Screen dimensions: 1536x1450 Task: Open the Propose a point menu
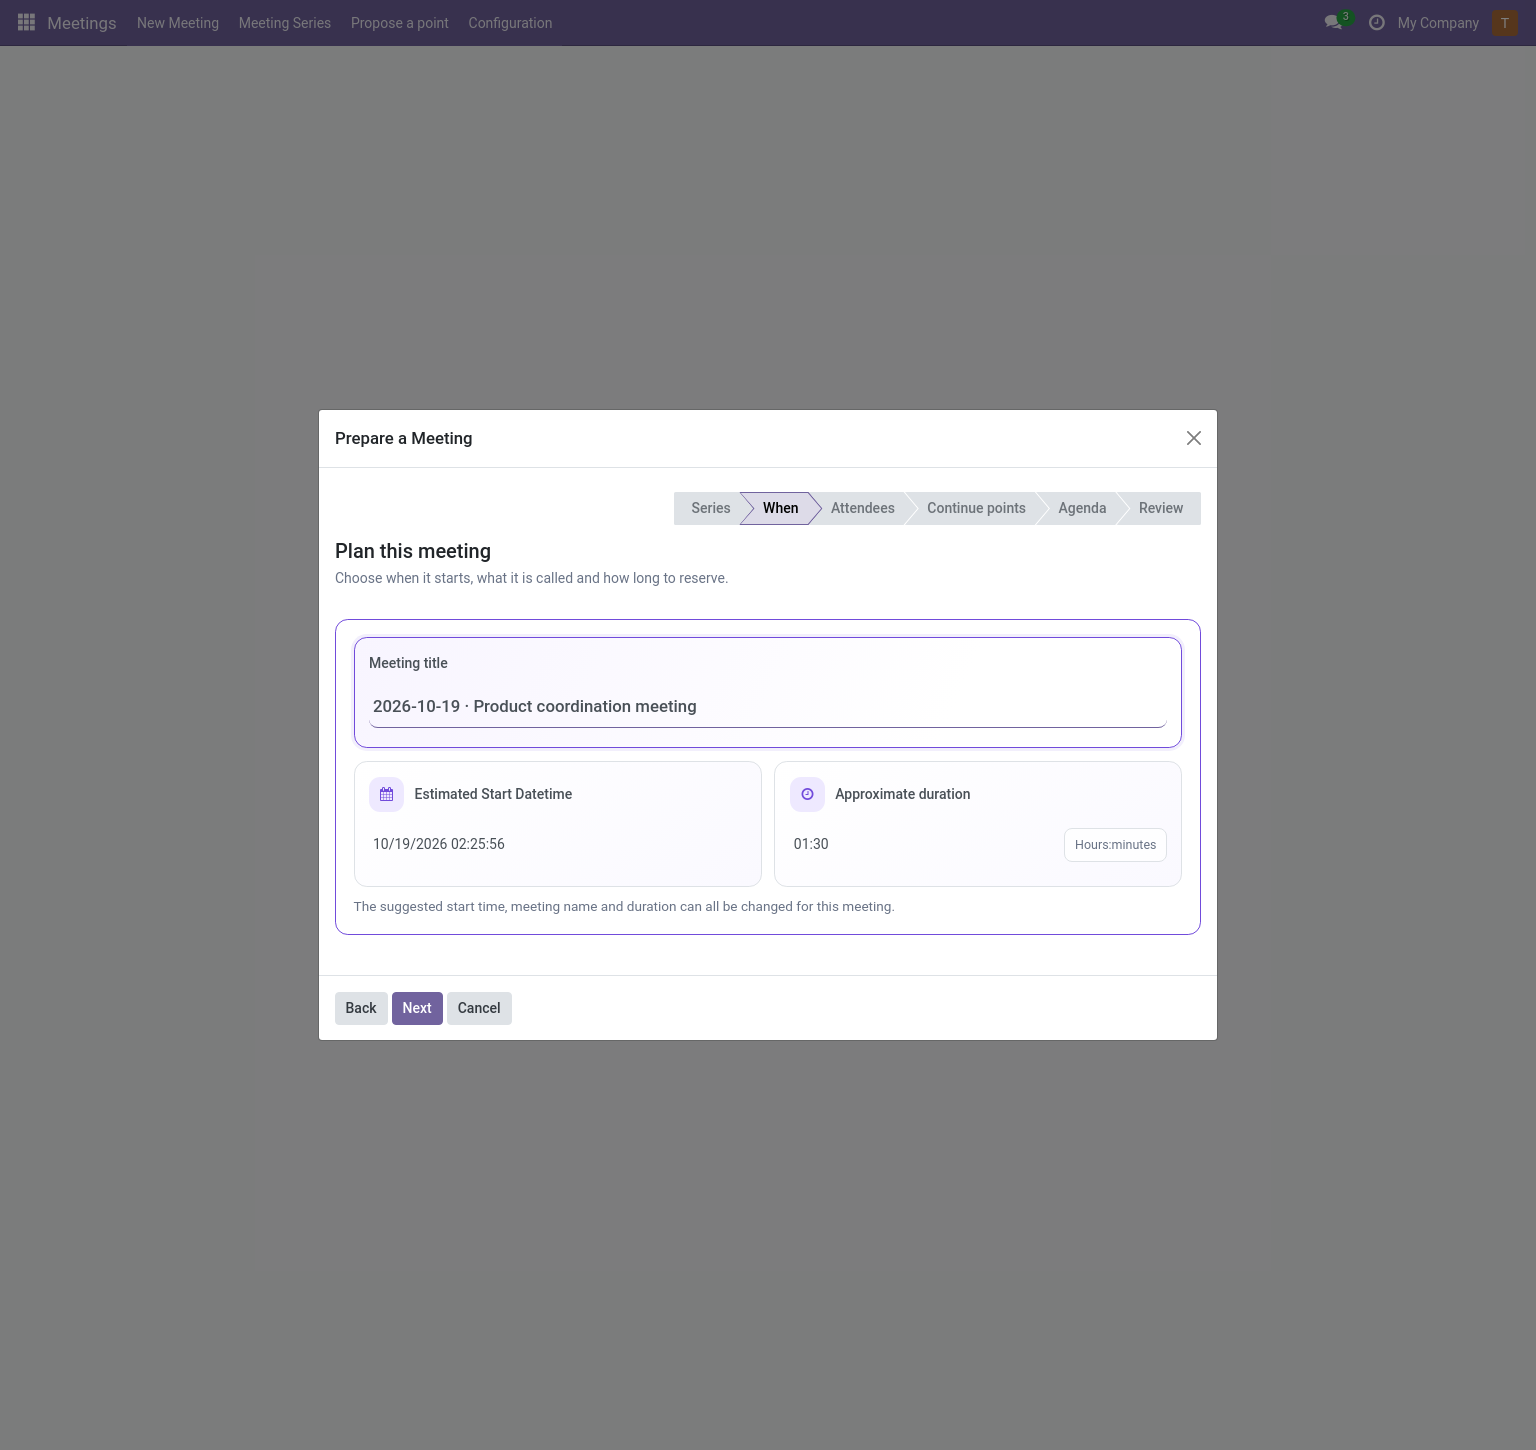[400, 23]
